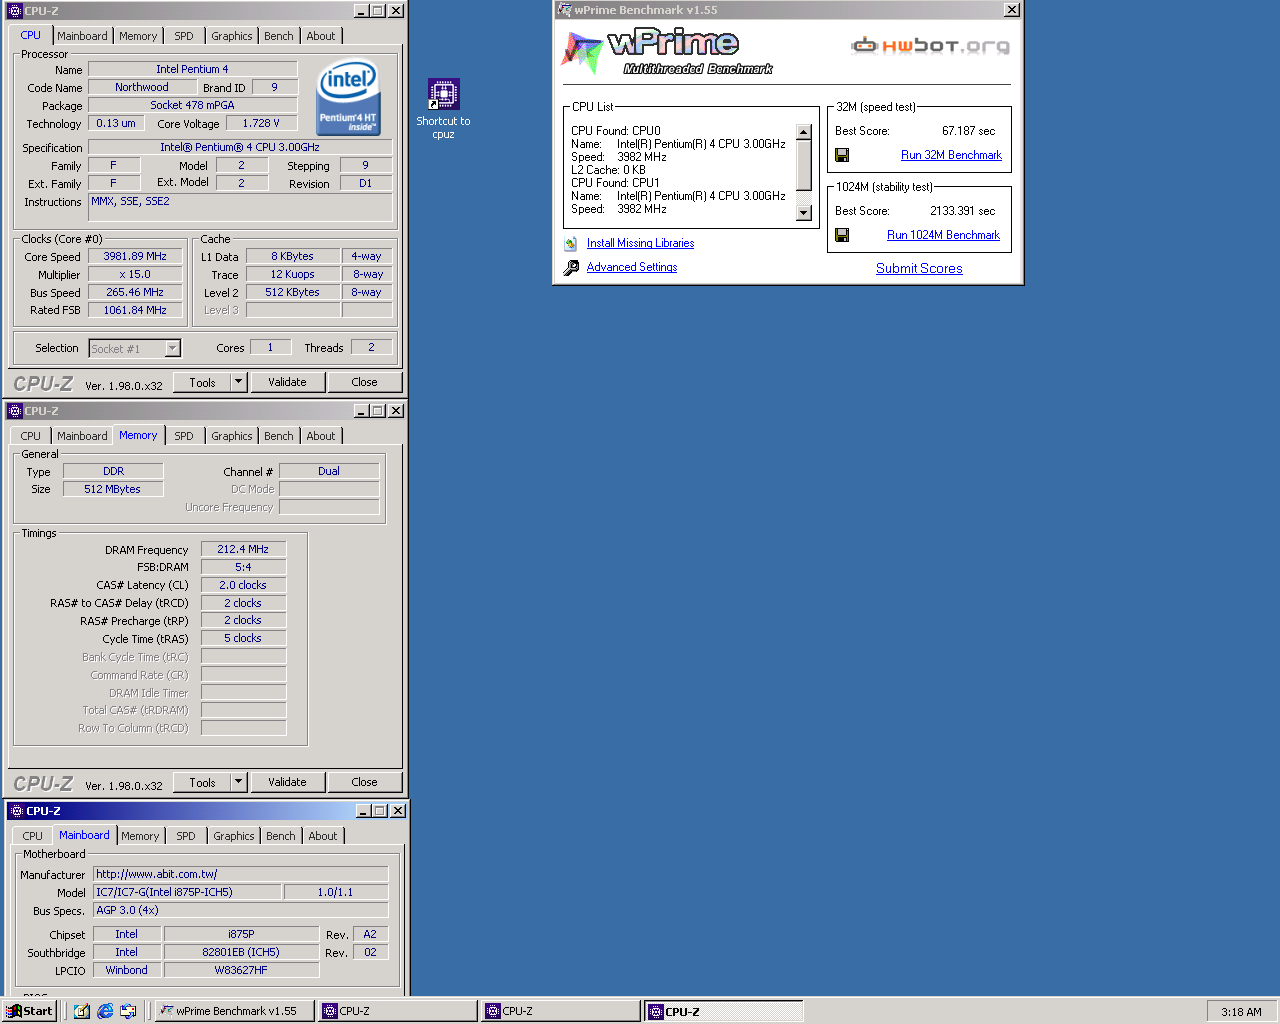
Task: Open CPU tab in Mainboard CPU-Z window
Action: [33, 836]
